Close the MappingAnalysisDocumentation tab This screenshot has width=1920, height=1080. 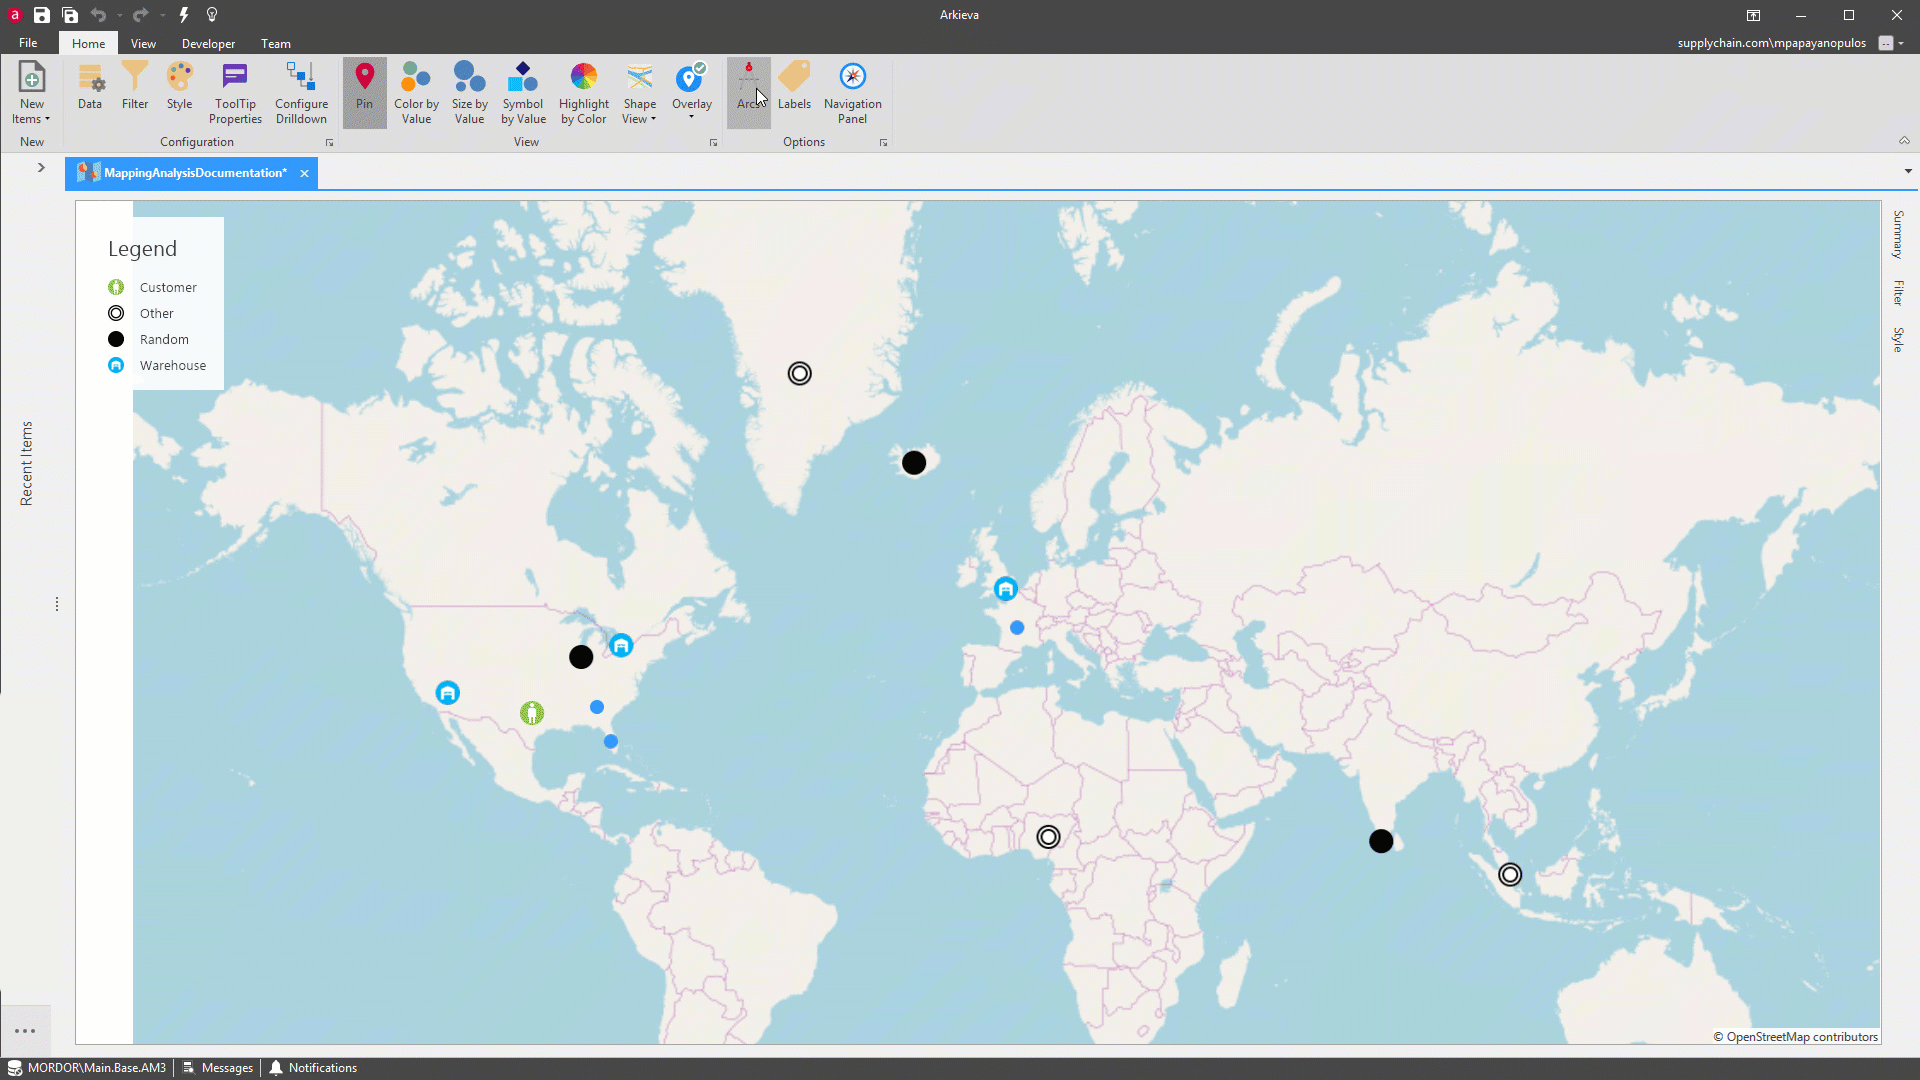[304, 173]
